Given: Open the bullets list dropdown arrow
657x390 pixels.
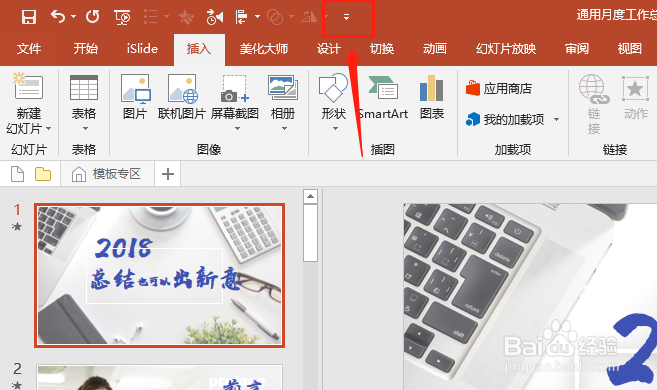Looking at the screenshot, I should (166, 17).
